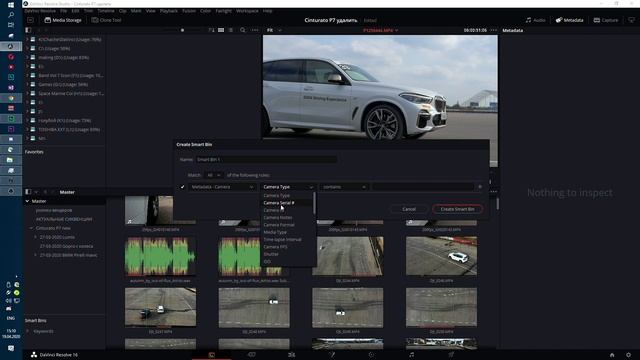Open the Clone Tool
This screenshot has height=360, width=640.
(x=107, y=20)
